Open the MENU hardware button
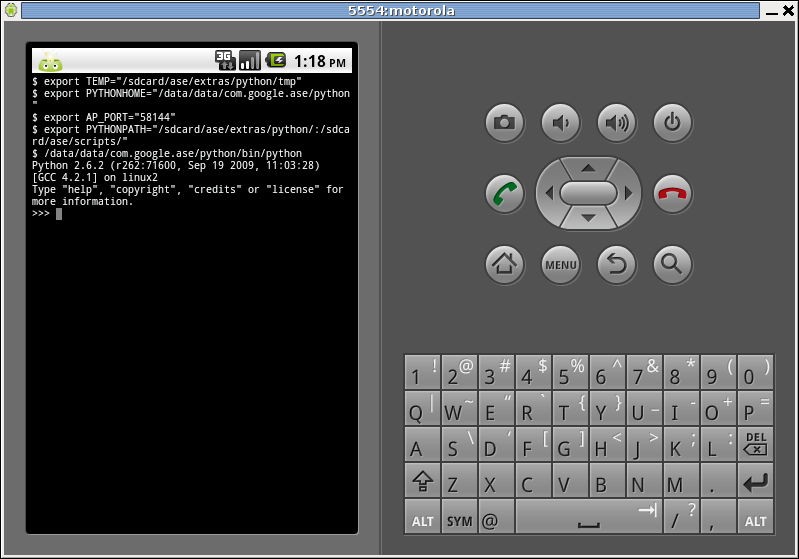Screen dimensions: 799x559 (561, 264)
